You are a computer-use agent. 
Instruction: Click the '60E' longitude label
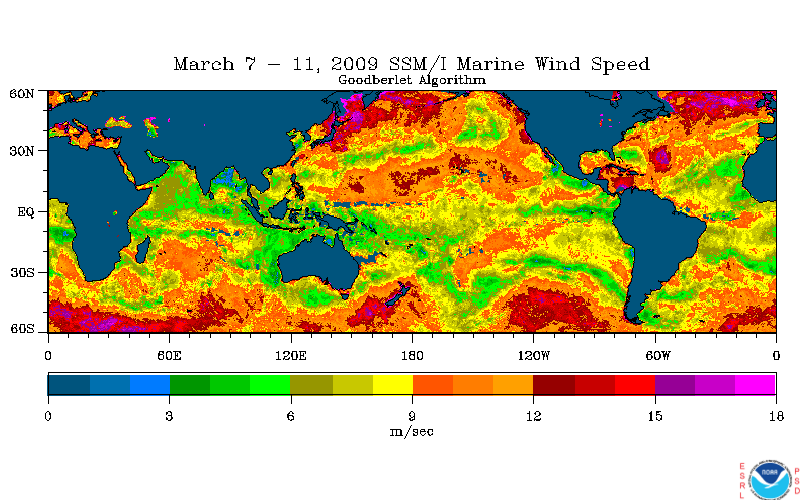(x=169, y=356)
